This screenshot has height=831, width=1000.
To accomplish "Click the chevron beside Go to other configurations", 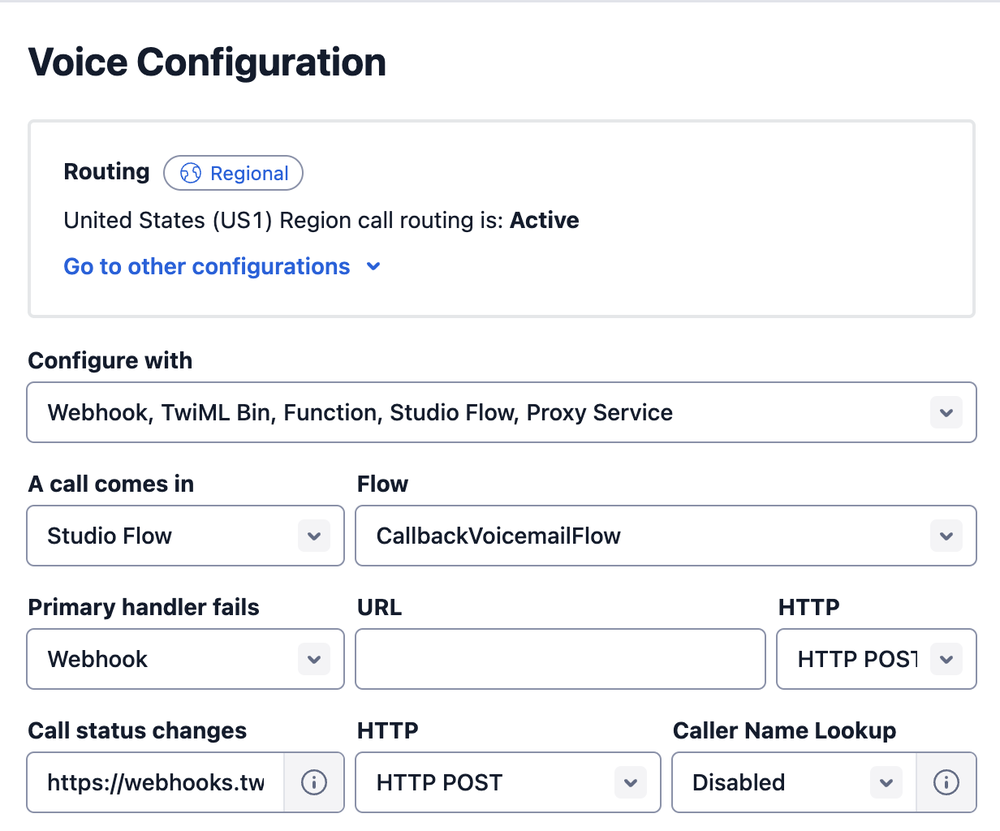I will coord(373,267).
